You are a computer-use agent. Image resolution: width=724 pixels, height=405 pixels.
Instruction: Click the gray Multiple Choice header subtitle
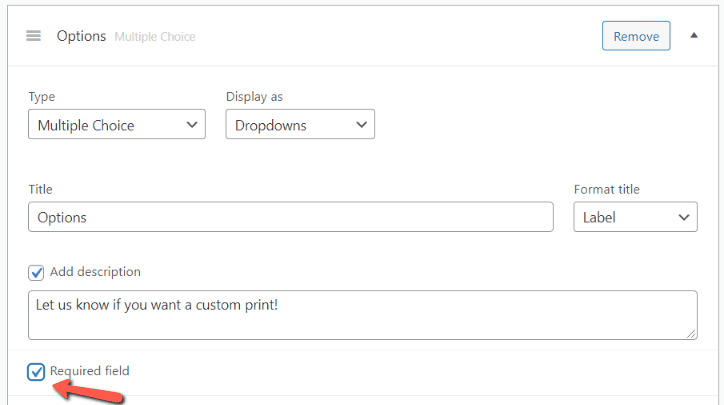point(155,37)
